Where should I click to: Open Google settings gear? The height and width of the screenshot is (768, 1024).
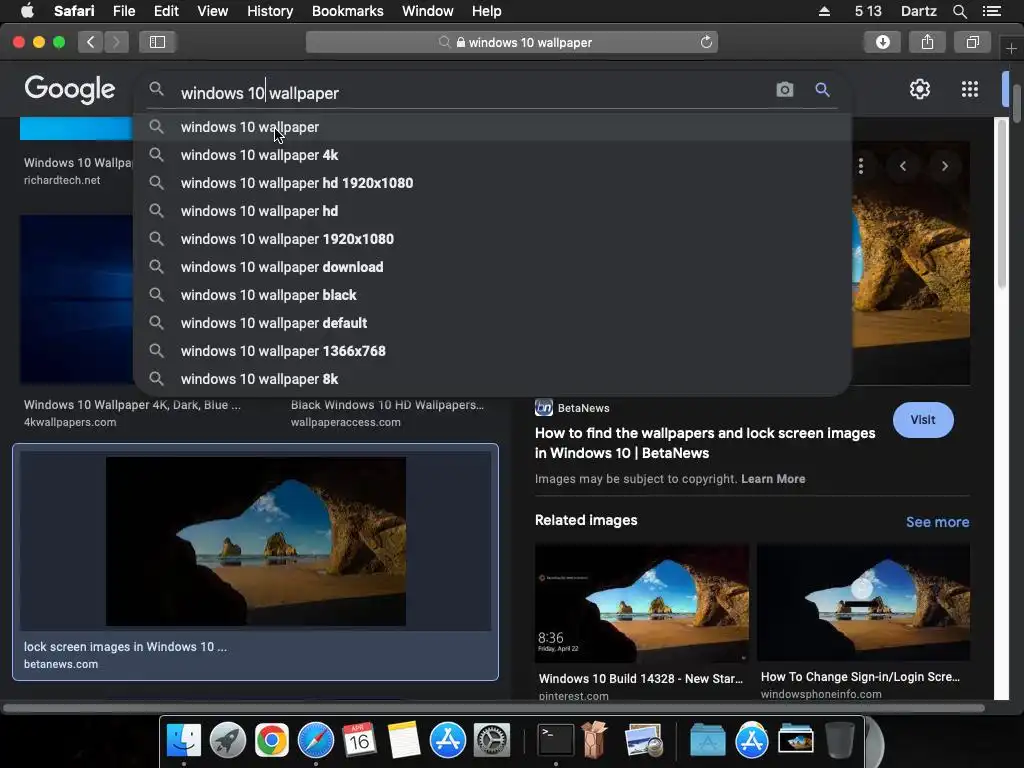click(x=920, y=89)
